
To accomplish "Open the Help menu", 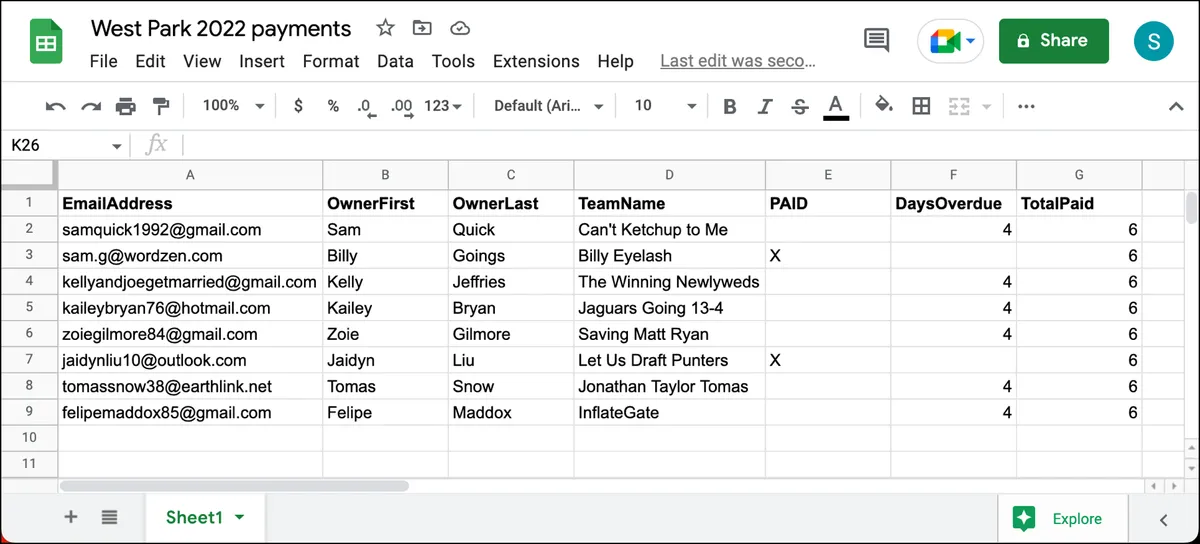I will [616, 61].
